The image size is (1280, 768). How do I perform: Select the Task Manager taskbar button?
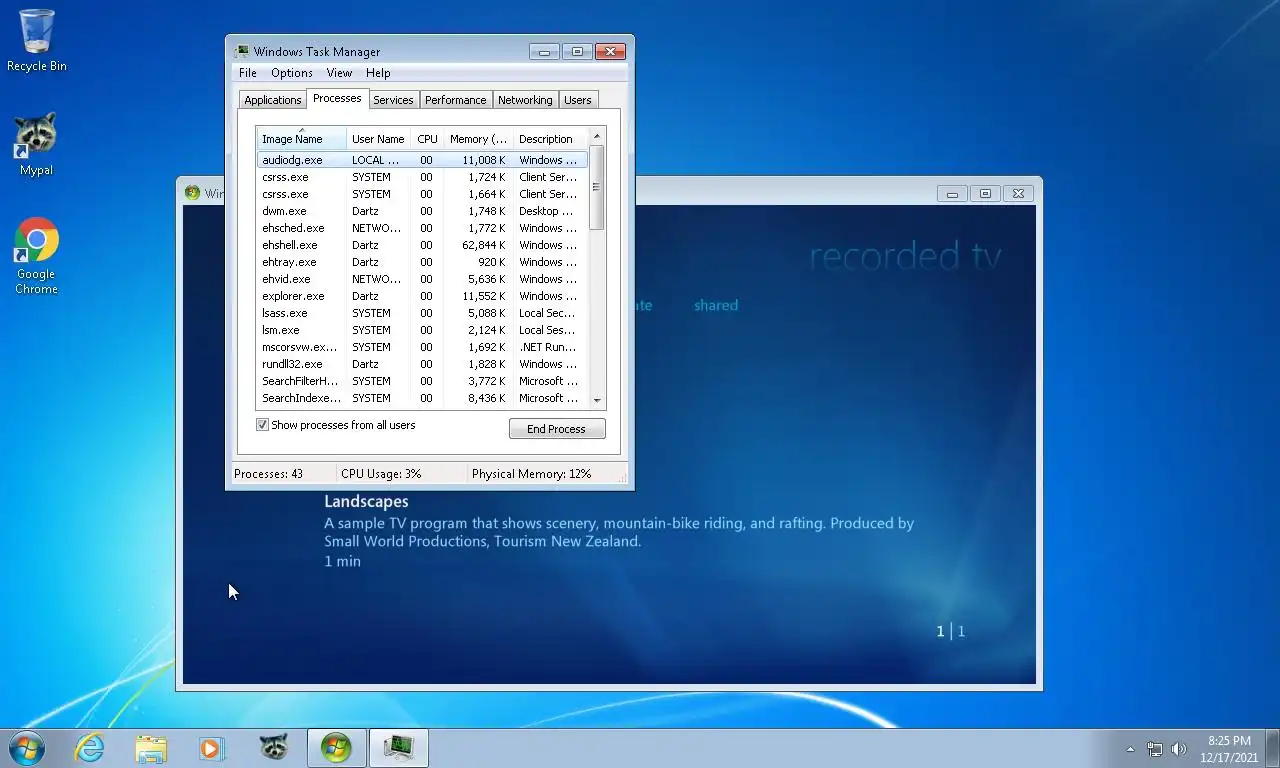coord(398,747)
